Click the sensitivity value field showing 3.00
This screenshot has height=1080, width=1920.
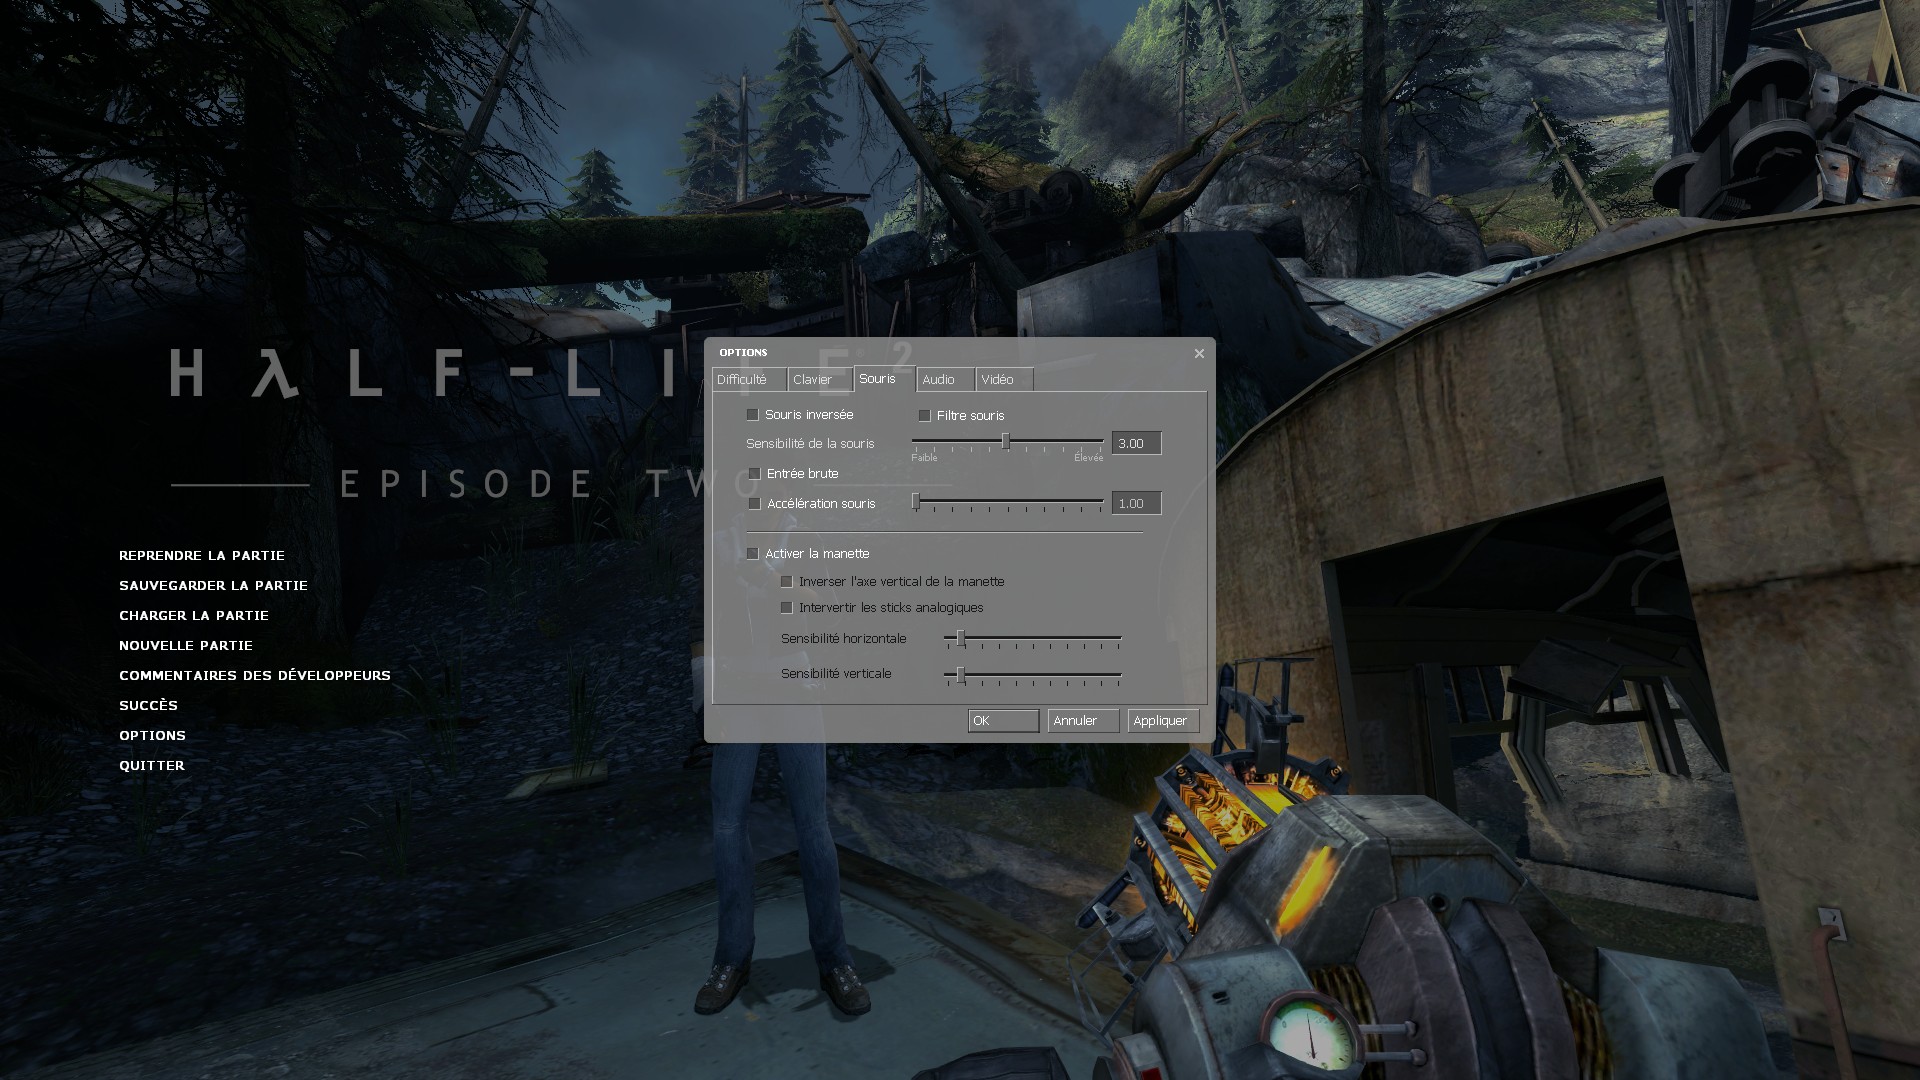pos(1136,444)
